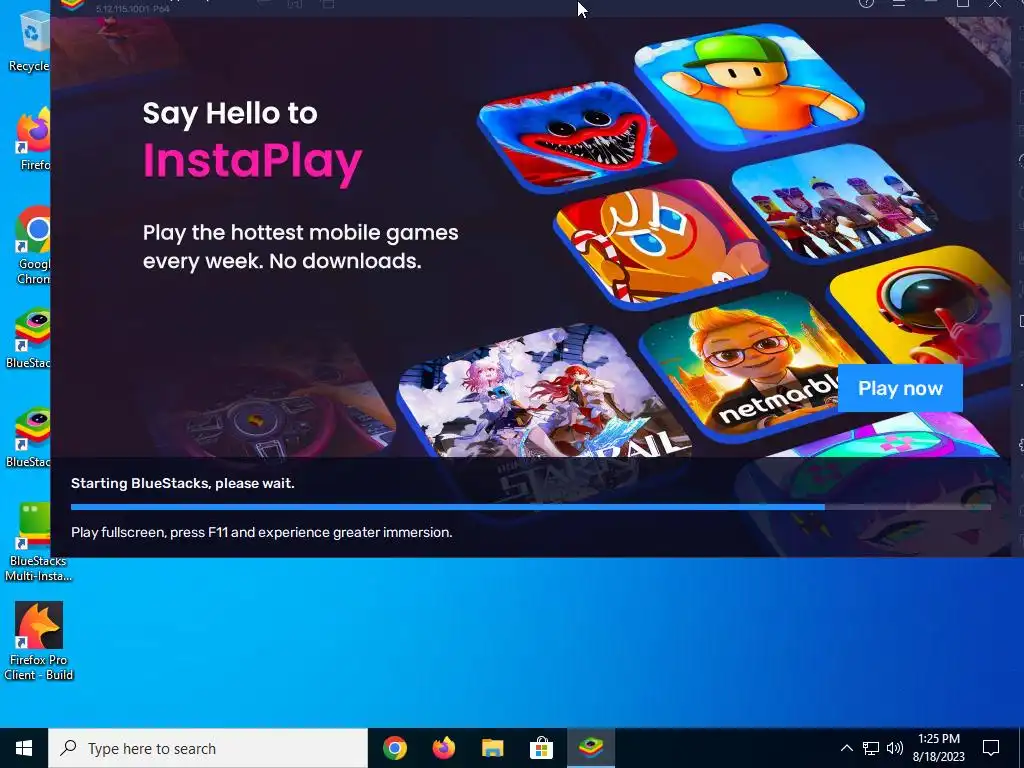Open the BlueStacks hamburger menu
This screenshot has width=1024, height=768.
coord(899,3)
